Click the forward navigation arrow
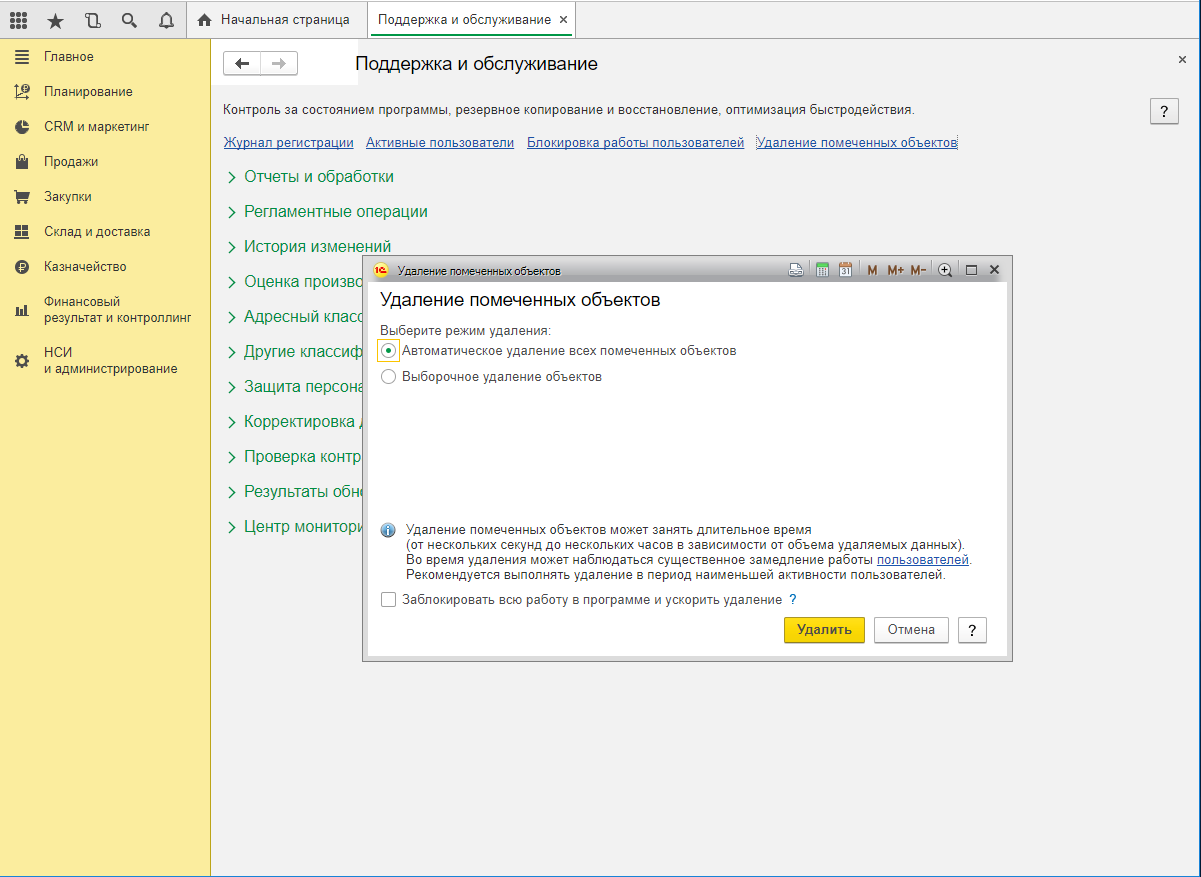The height and width of the screenshot is (877, 1201). coord(279,64)
